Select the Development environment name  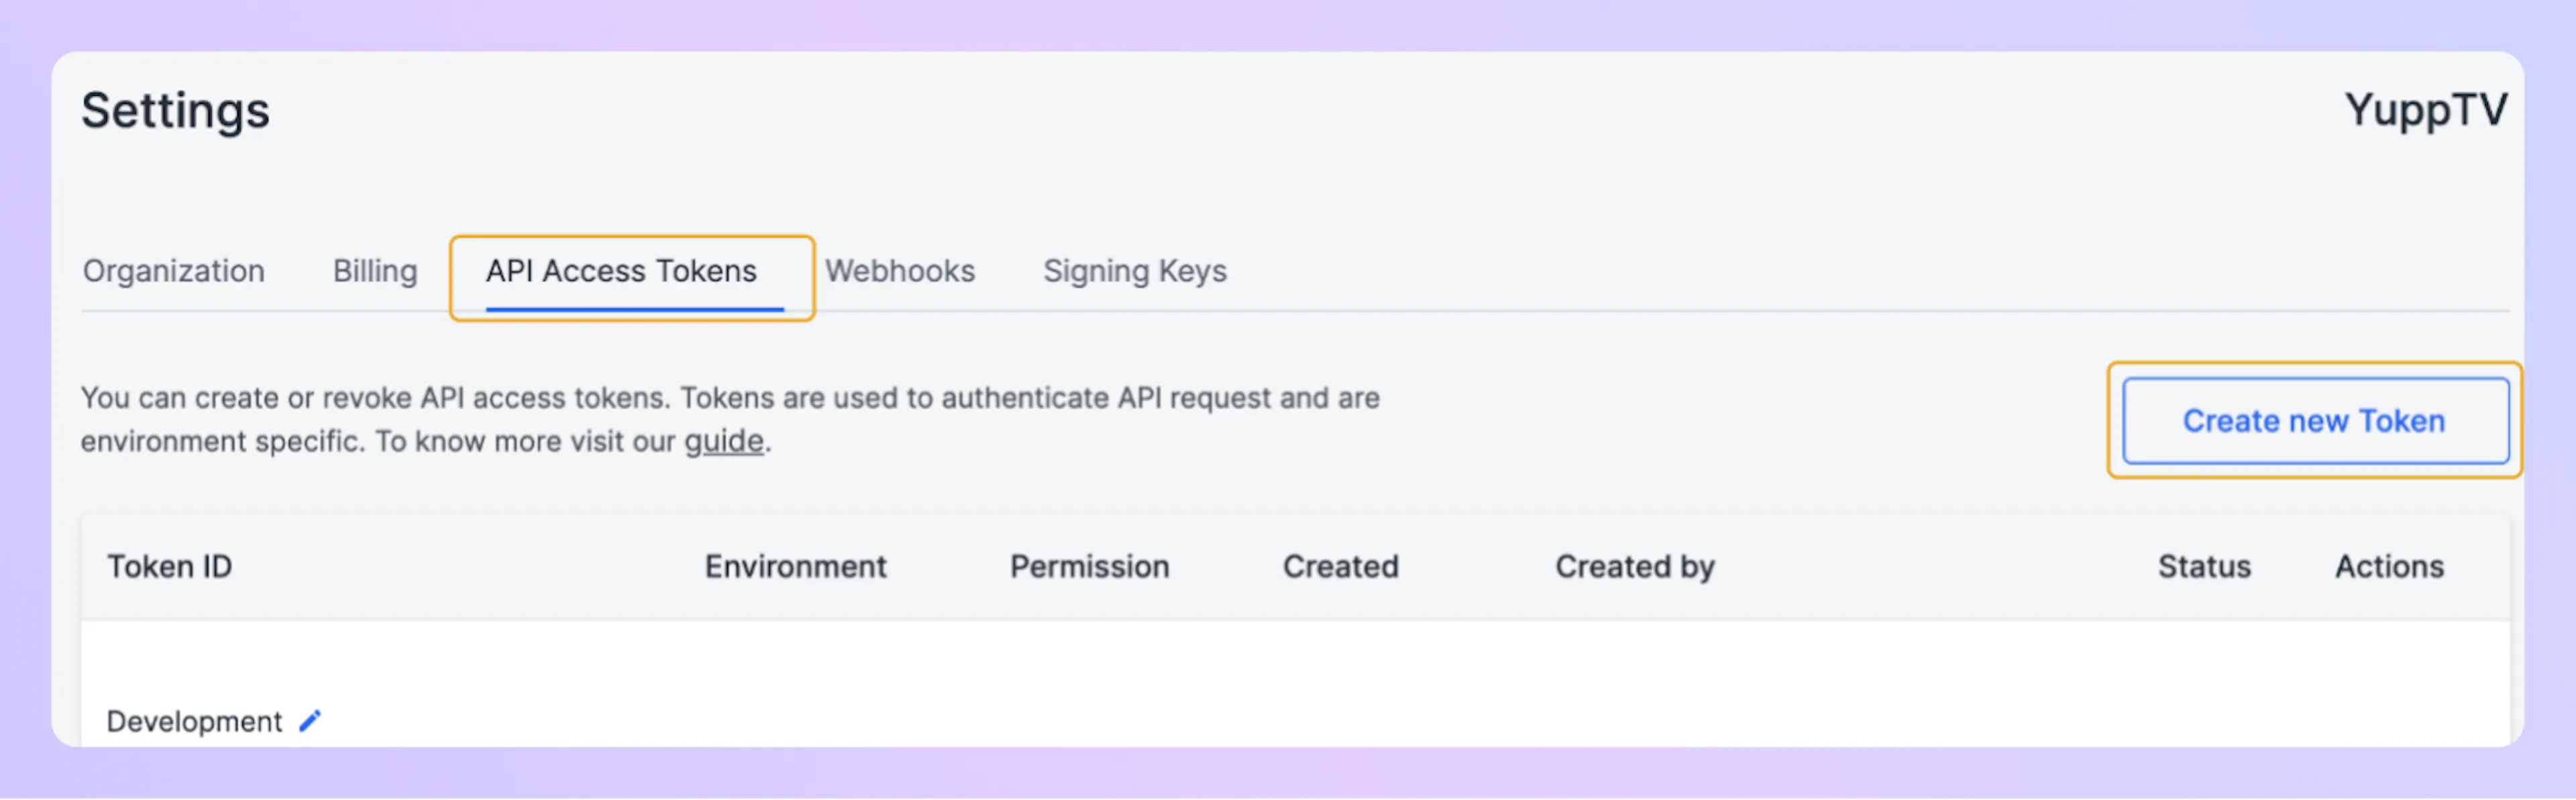click(x=194, y=721)
